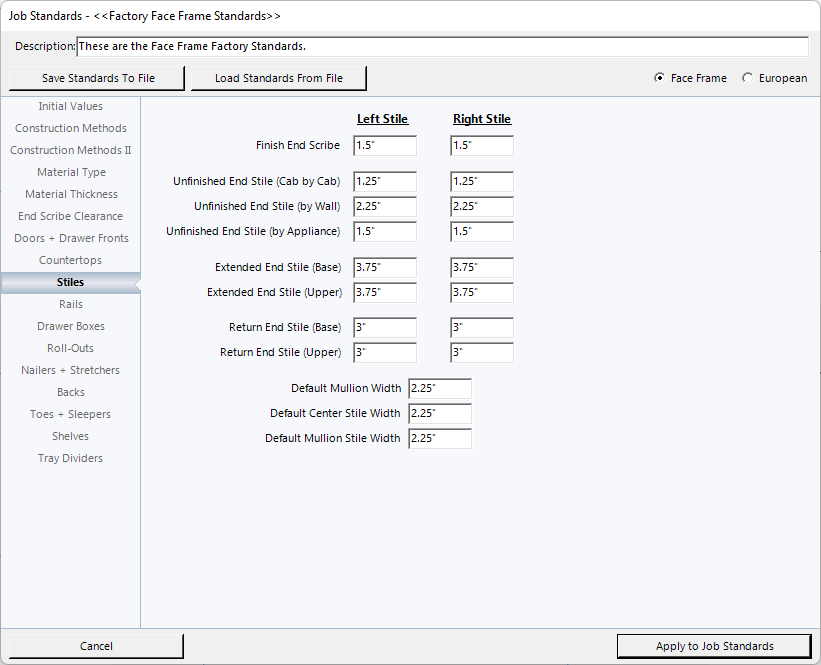The height and width of the screenshot is (665, 821).
Task: Select the Rails section
Action: [70, 304]
